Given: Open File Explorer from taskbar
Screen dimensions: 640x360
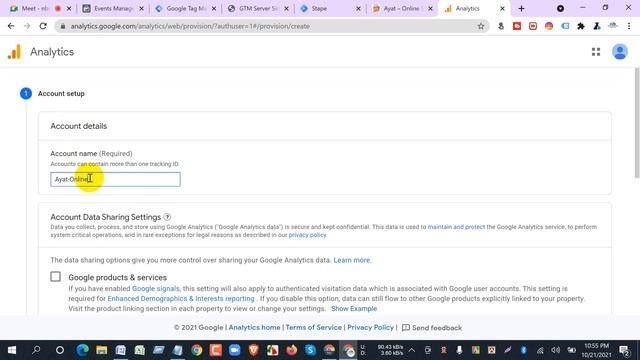Looking at the screenshot, I should [102, 350].
